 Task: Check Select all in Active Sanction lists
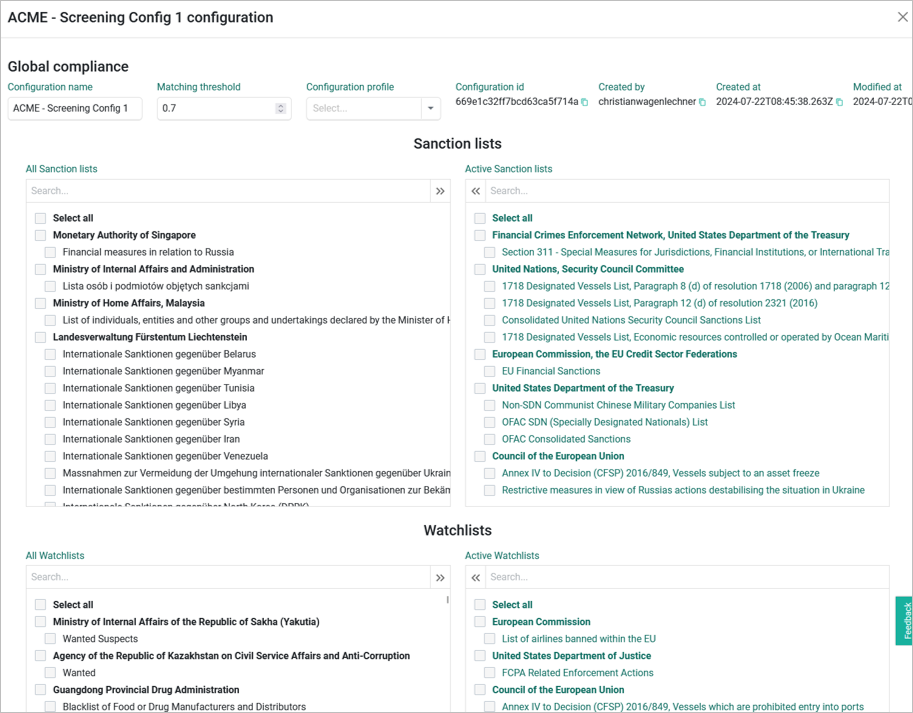[480, 218]
